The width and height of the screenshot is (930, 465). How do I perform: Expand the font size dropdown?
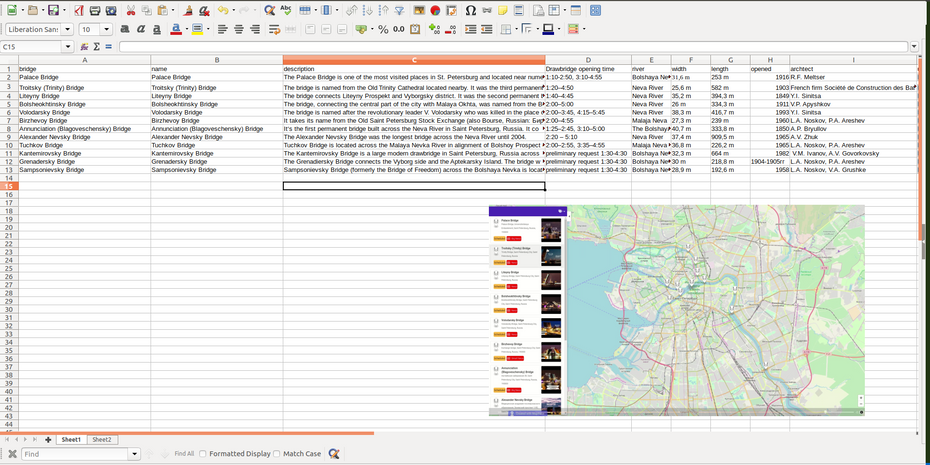click(x=107, y=29)
